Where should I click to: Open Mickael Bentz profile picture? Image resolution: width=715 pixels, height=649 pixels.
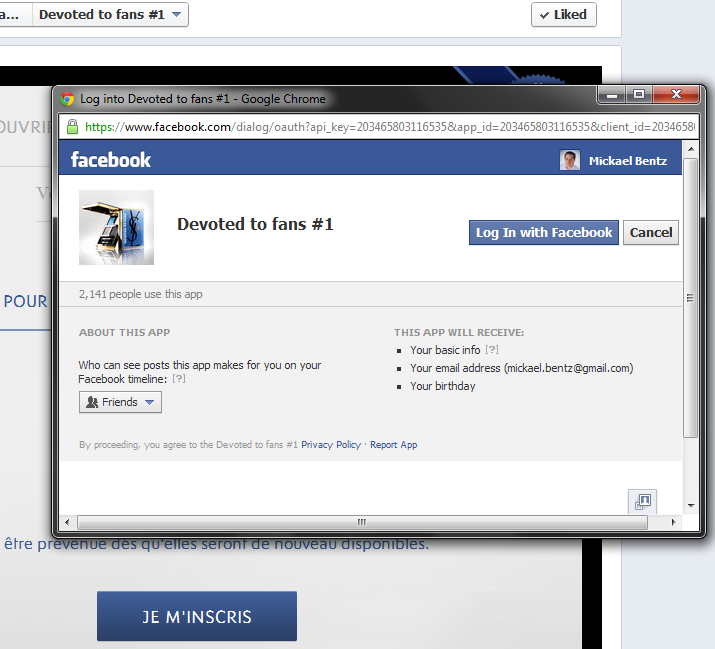pos(570,160)
